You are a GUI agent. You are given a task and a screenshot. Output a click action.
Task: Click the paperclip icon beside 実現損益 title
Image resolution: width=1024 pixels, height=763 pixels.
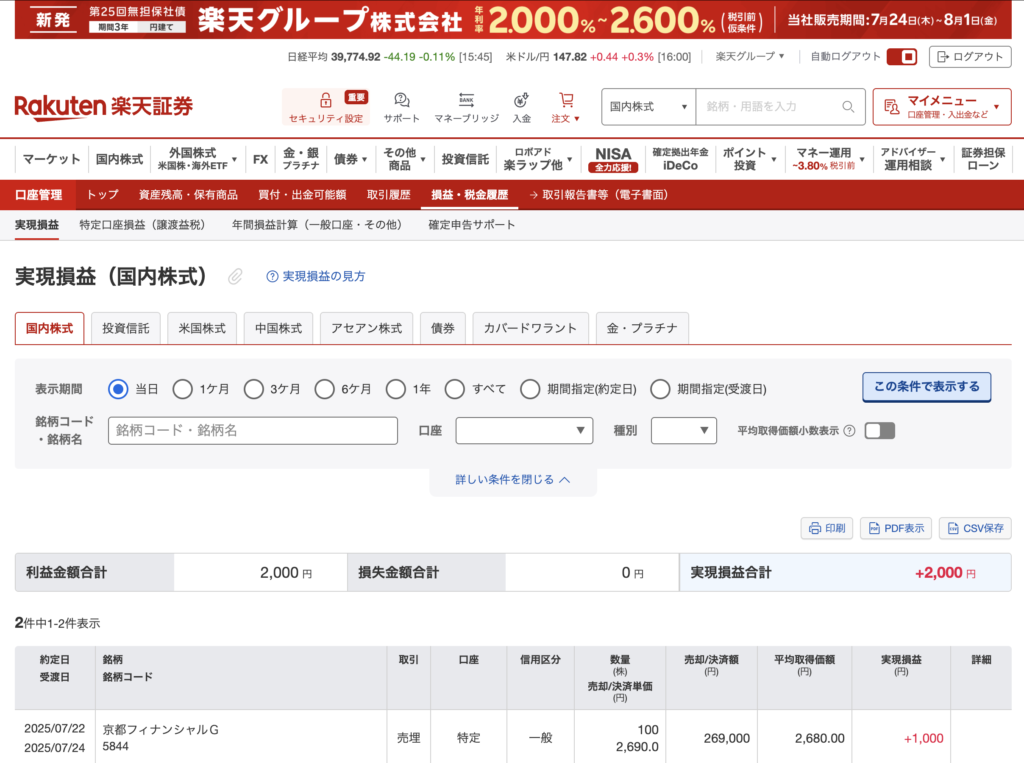(235, 276)
